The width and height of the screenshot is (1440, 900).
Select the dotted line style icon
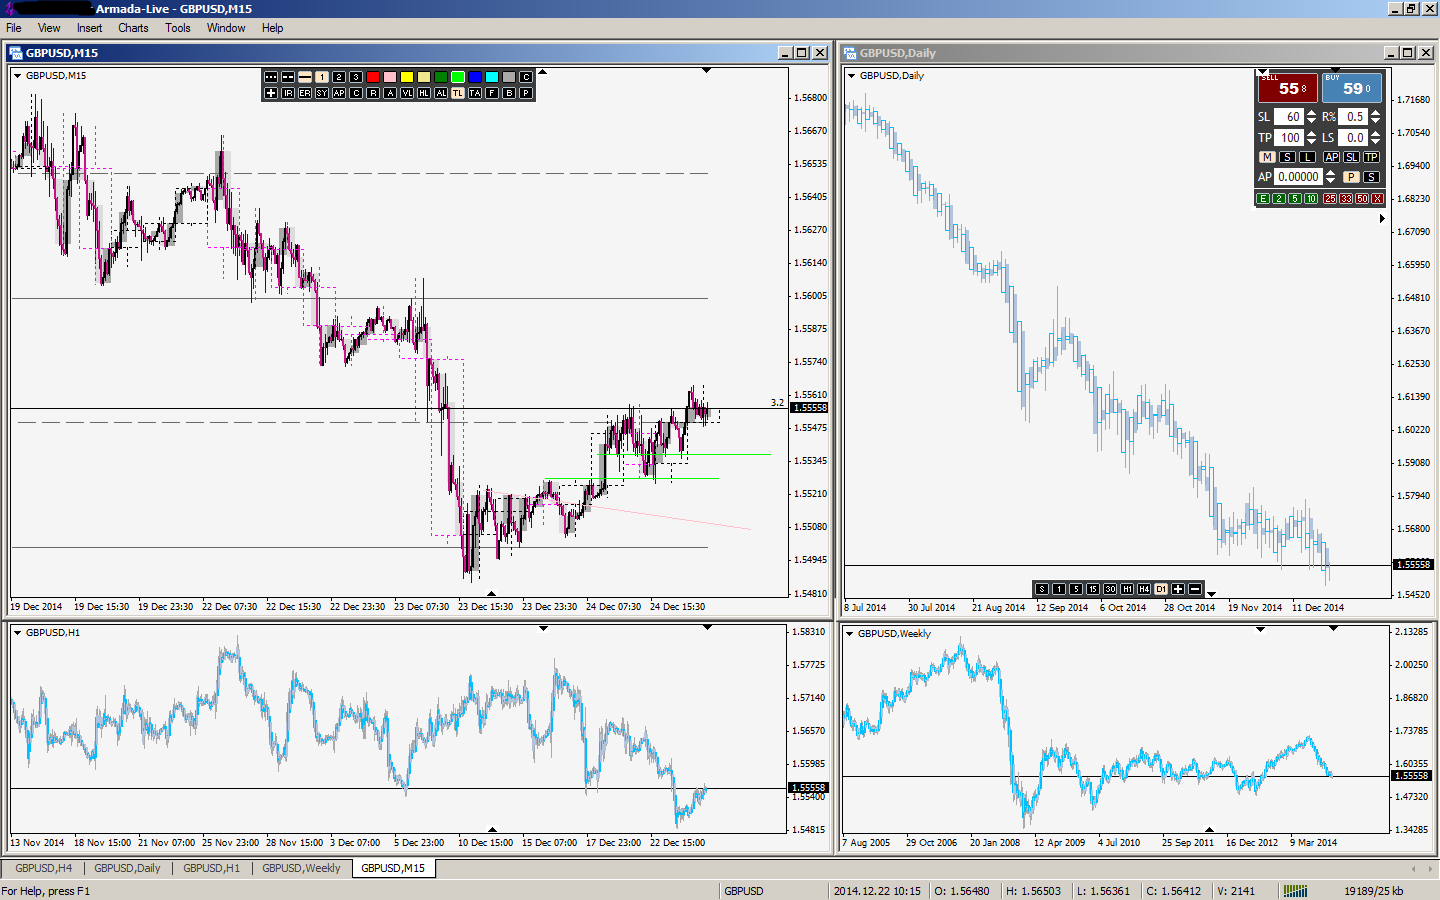click(271, 77)
